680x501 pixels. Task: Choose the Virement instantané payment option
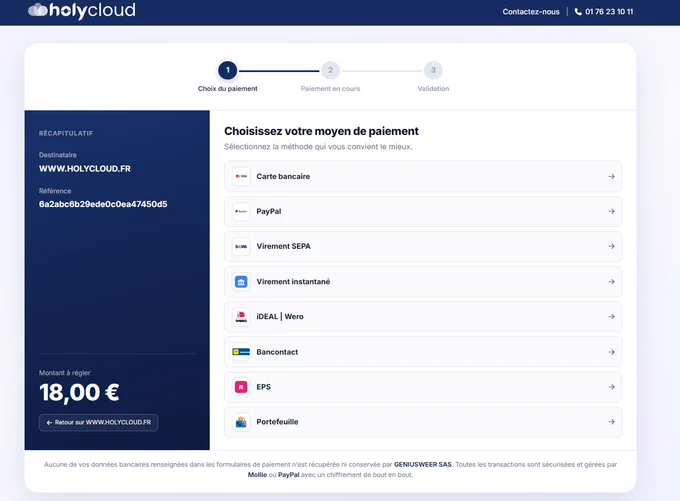coord(423,282)
